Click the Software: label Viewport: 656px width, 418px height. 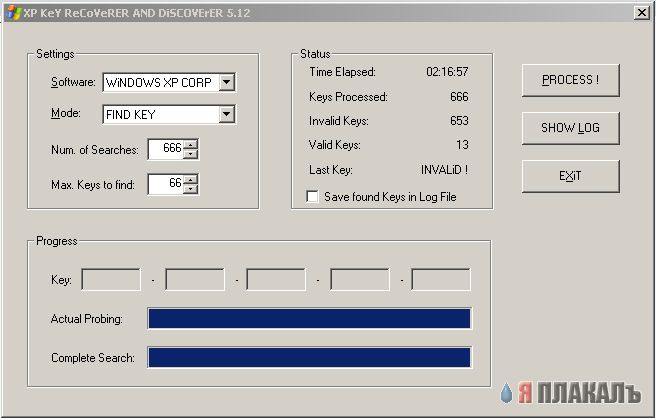coord(73,82)
